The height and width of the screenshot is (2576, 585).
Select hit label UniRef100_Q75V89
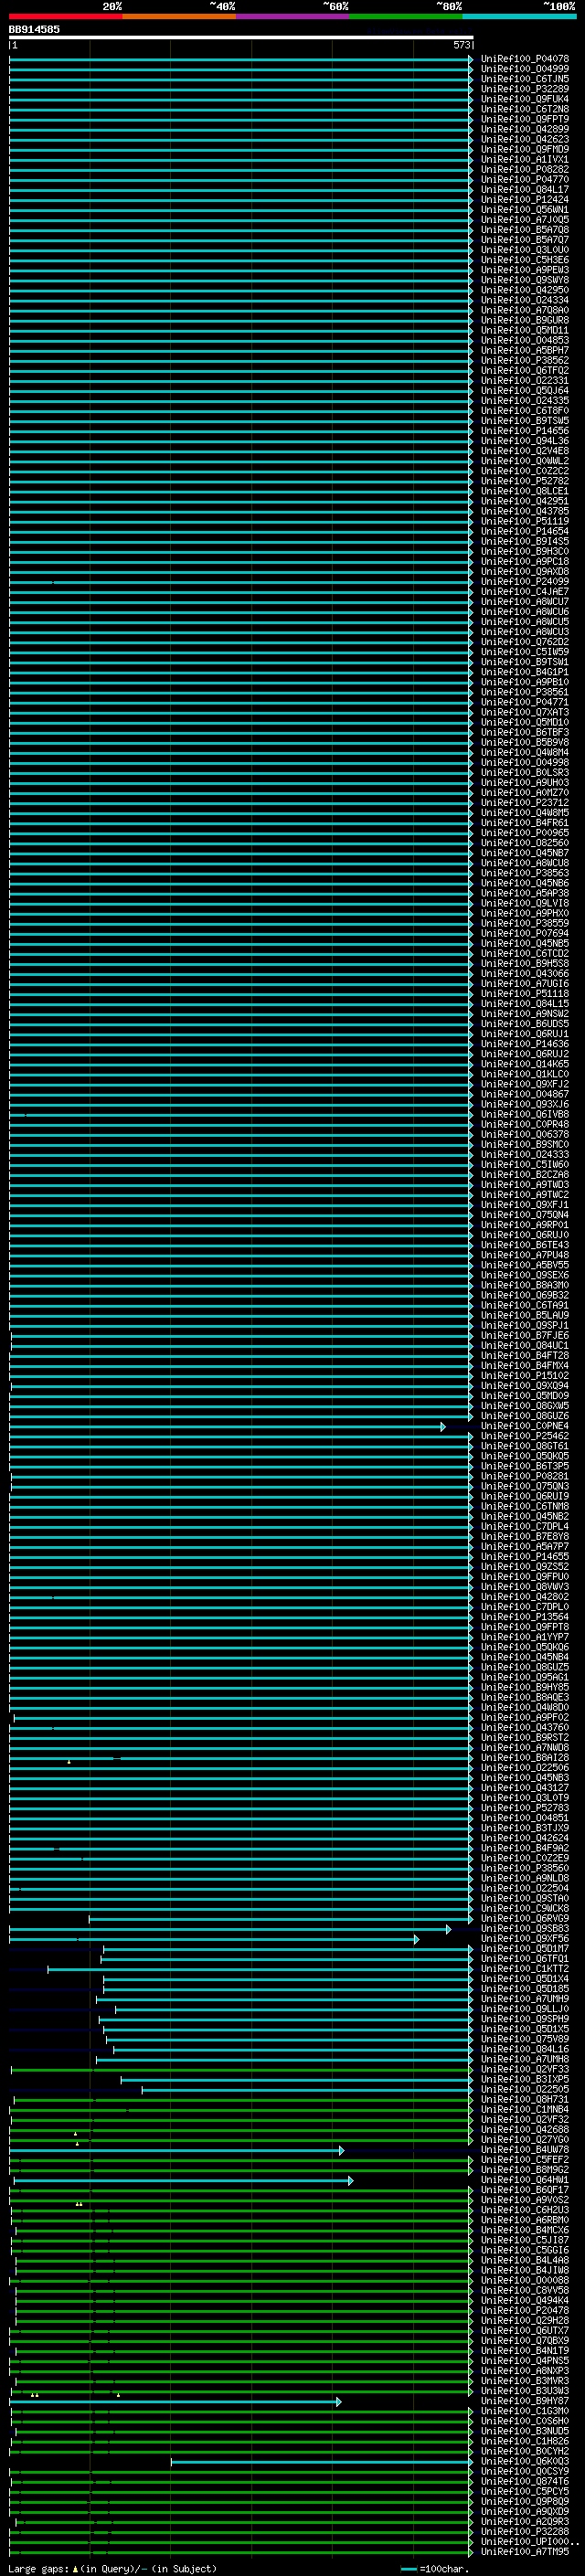click(x=525, y=2038)
